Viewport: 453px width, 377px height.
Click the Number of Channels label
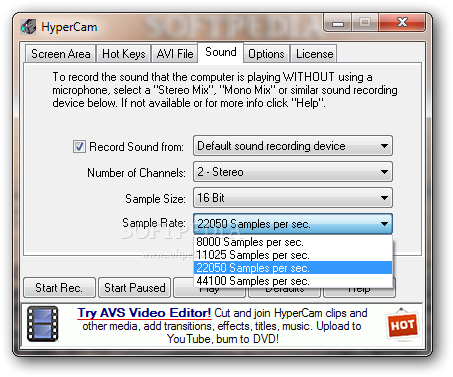point(136,173)
